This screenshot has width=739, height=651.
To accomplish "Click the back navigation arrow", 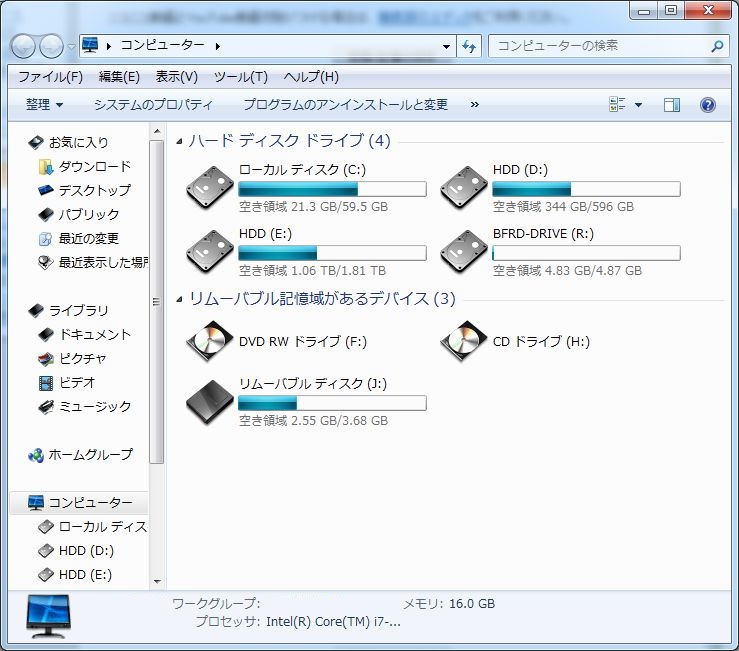I will tap(23, 46).
